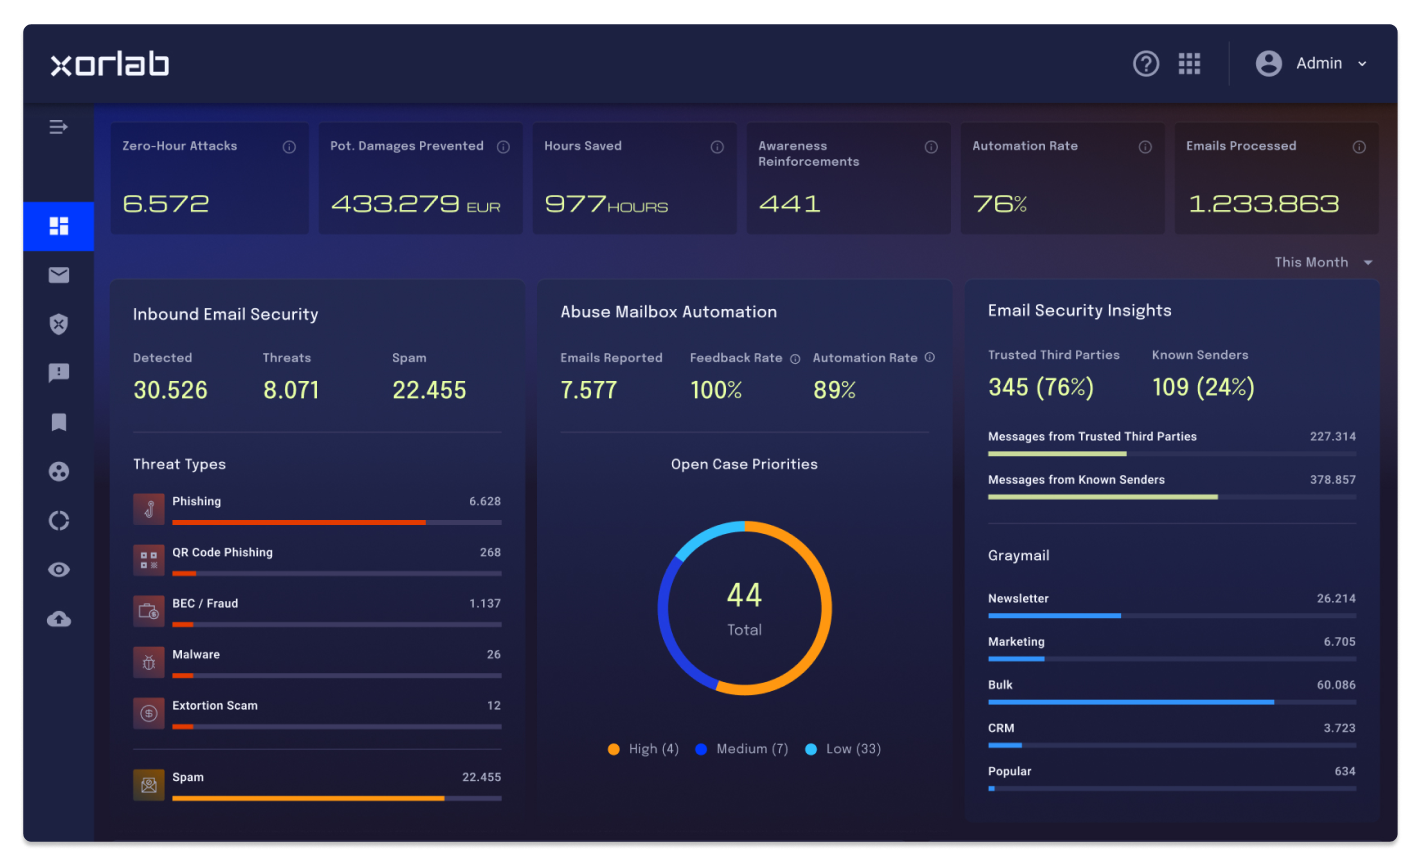Open the cloud upload sidebar icon

point(59,619)
